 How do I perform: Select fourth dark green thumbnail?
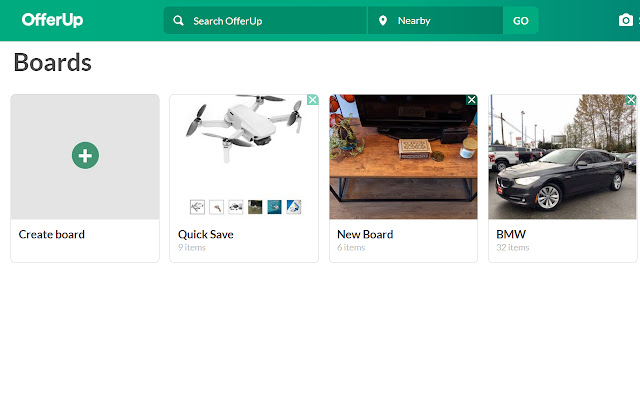255,207
